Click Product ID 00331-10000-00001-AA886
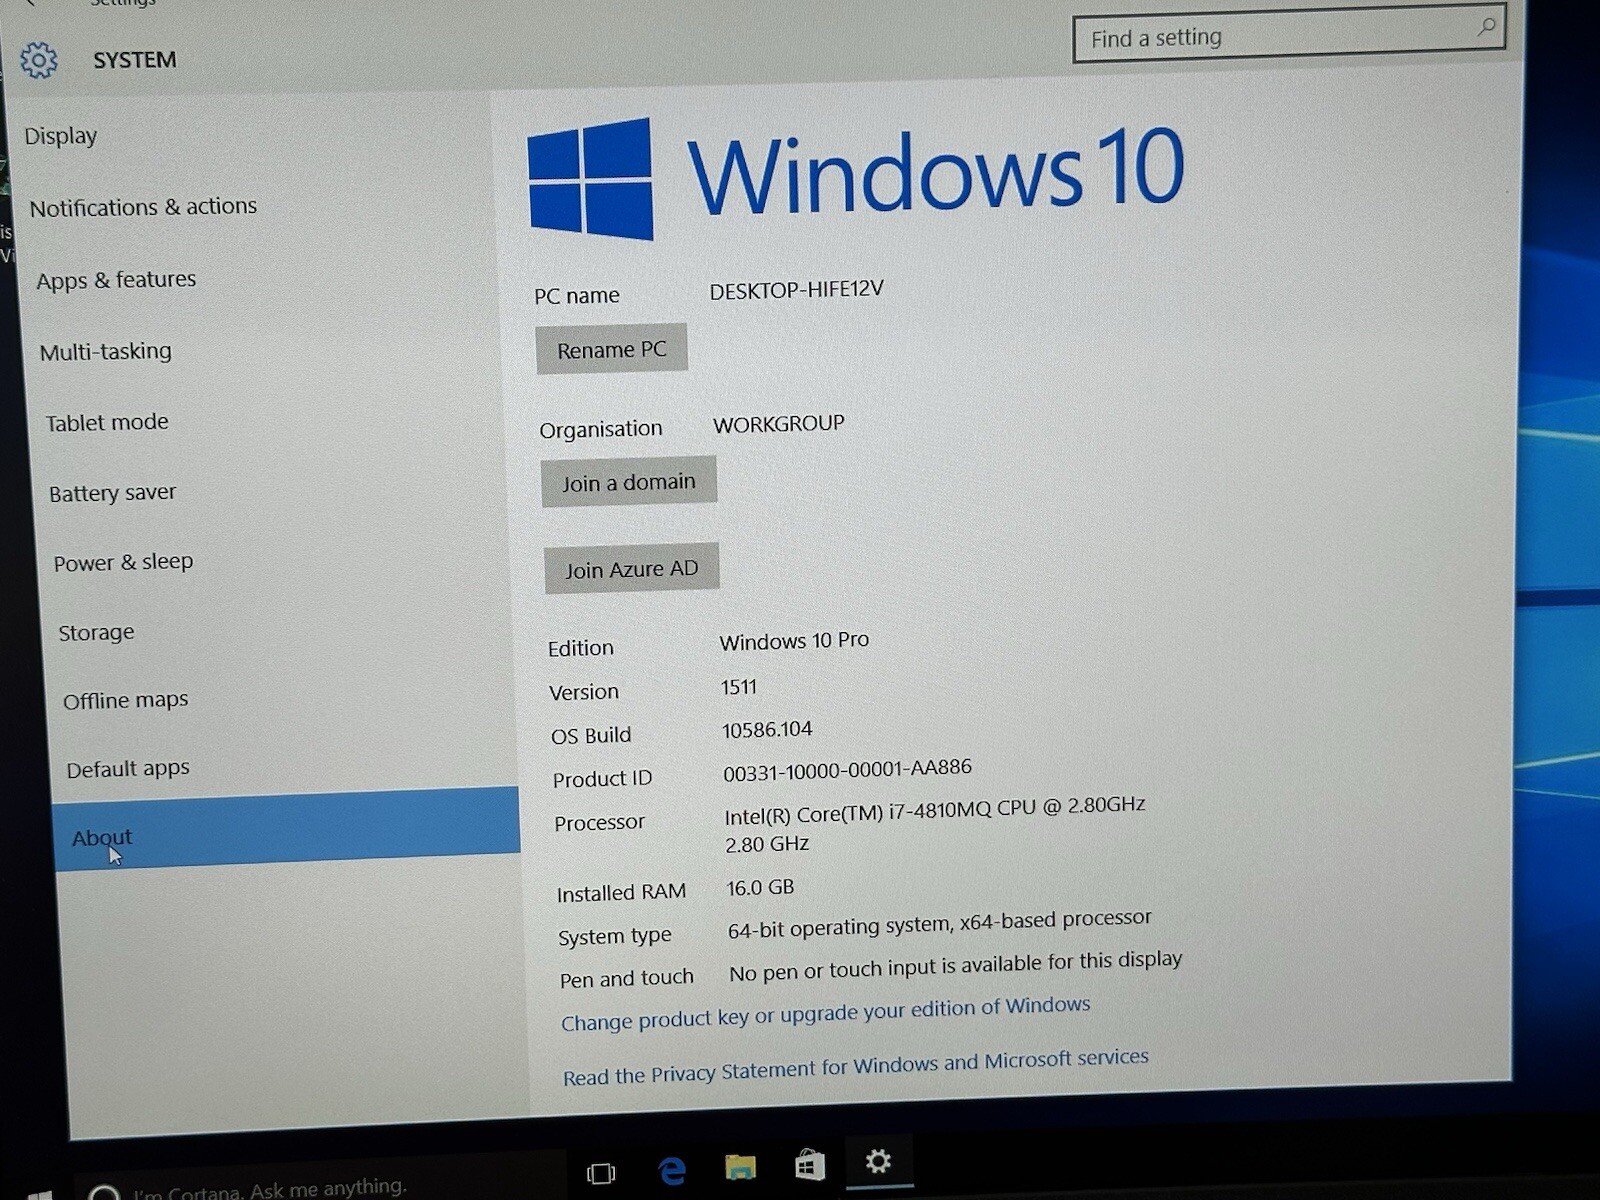 pos(847,770)
